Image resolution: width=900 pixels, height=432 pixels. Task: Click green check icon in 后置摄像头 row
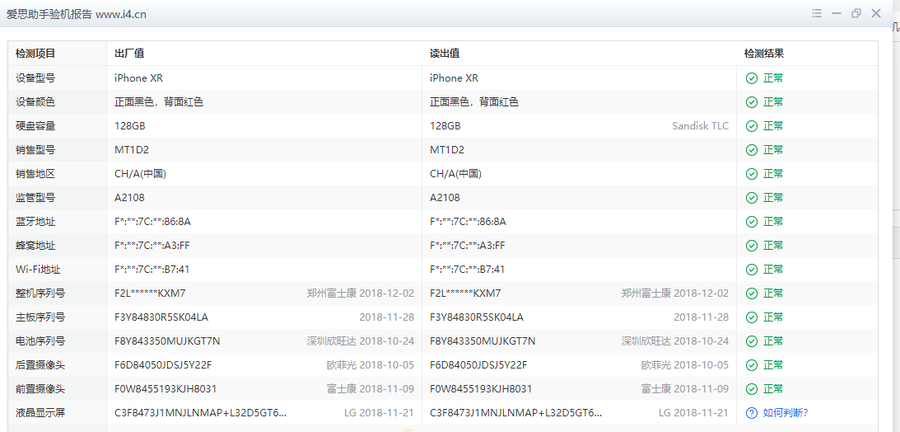pos(751,365)
